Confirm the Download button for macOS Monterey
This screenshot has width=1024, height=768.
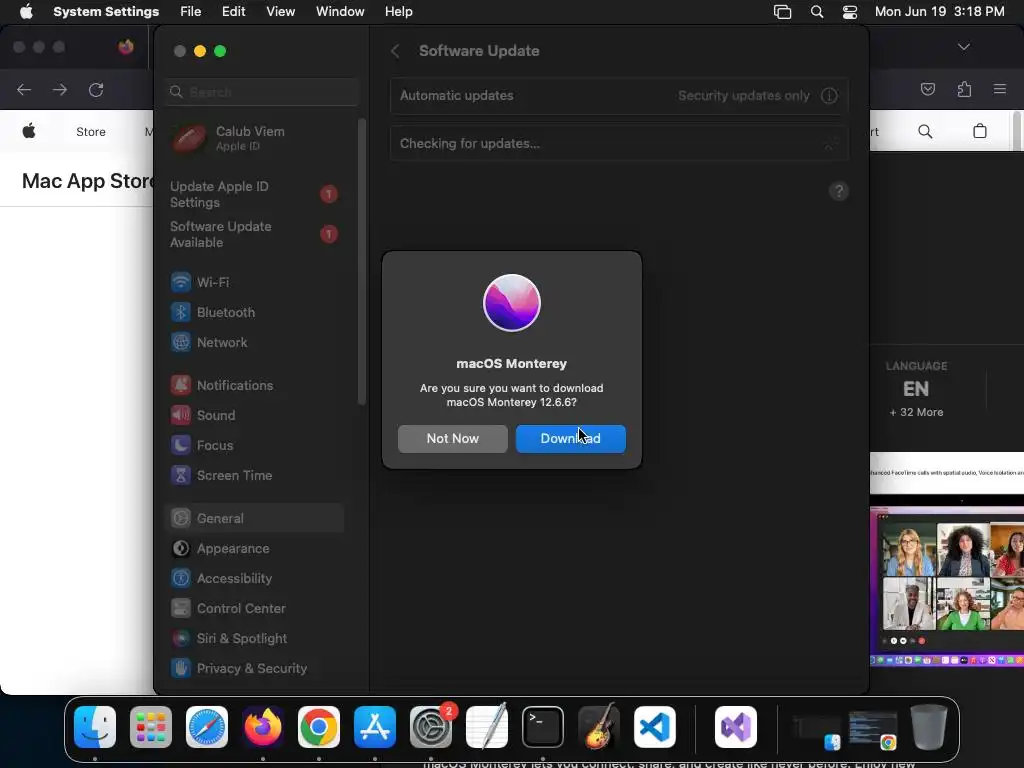point(571,438)
